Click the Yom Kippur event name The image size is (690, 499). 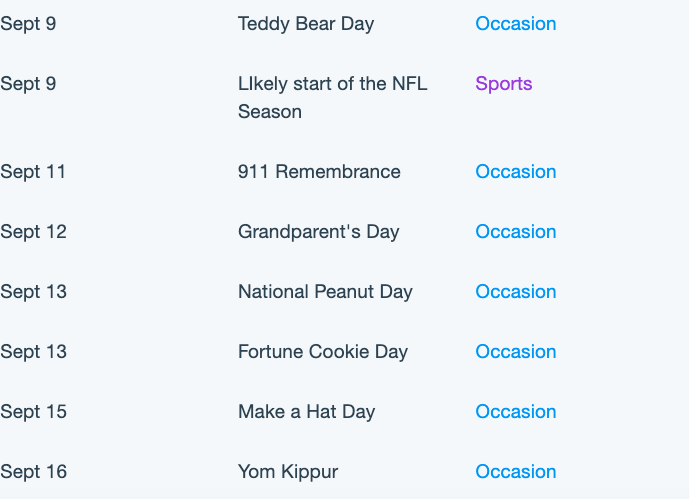(x=288, y=472)
